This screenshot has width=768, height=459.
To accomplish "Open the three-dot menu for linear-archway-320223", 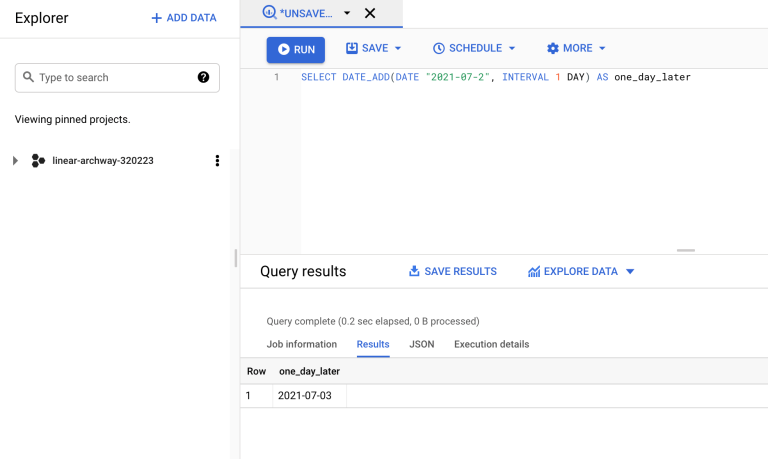I will pyautogui.click(x=217, y=161).
